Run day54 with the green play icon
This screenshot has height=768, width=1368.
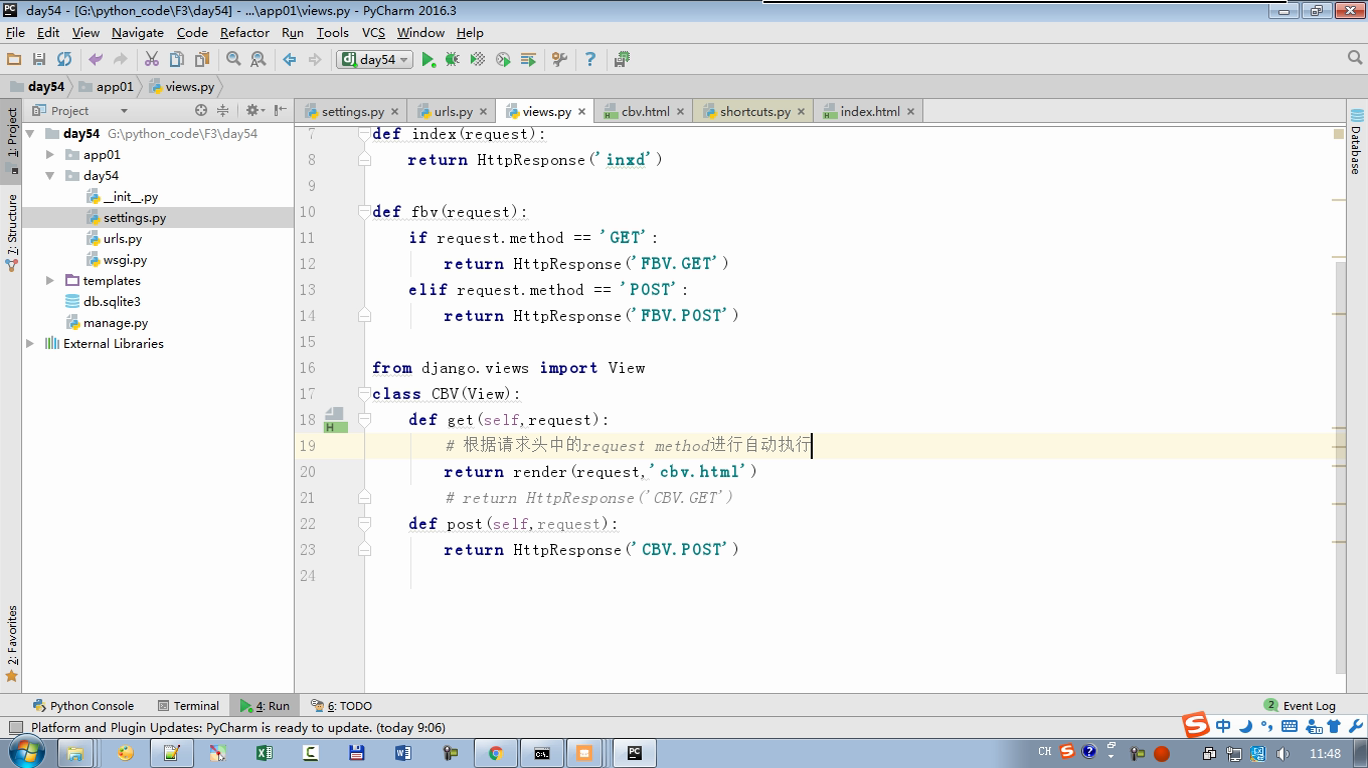pyautogui.click(x=428, y=60)
